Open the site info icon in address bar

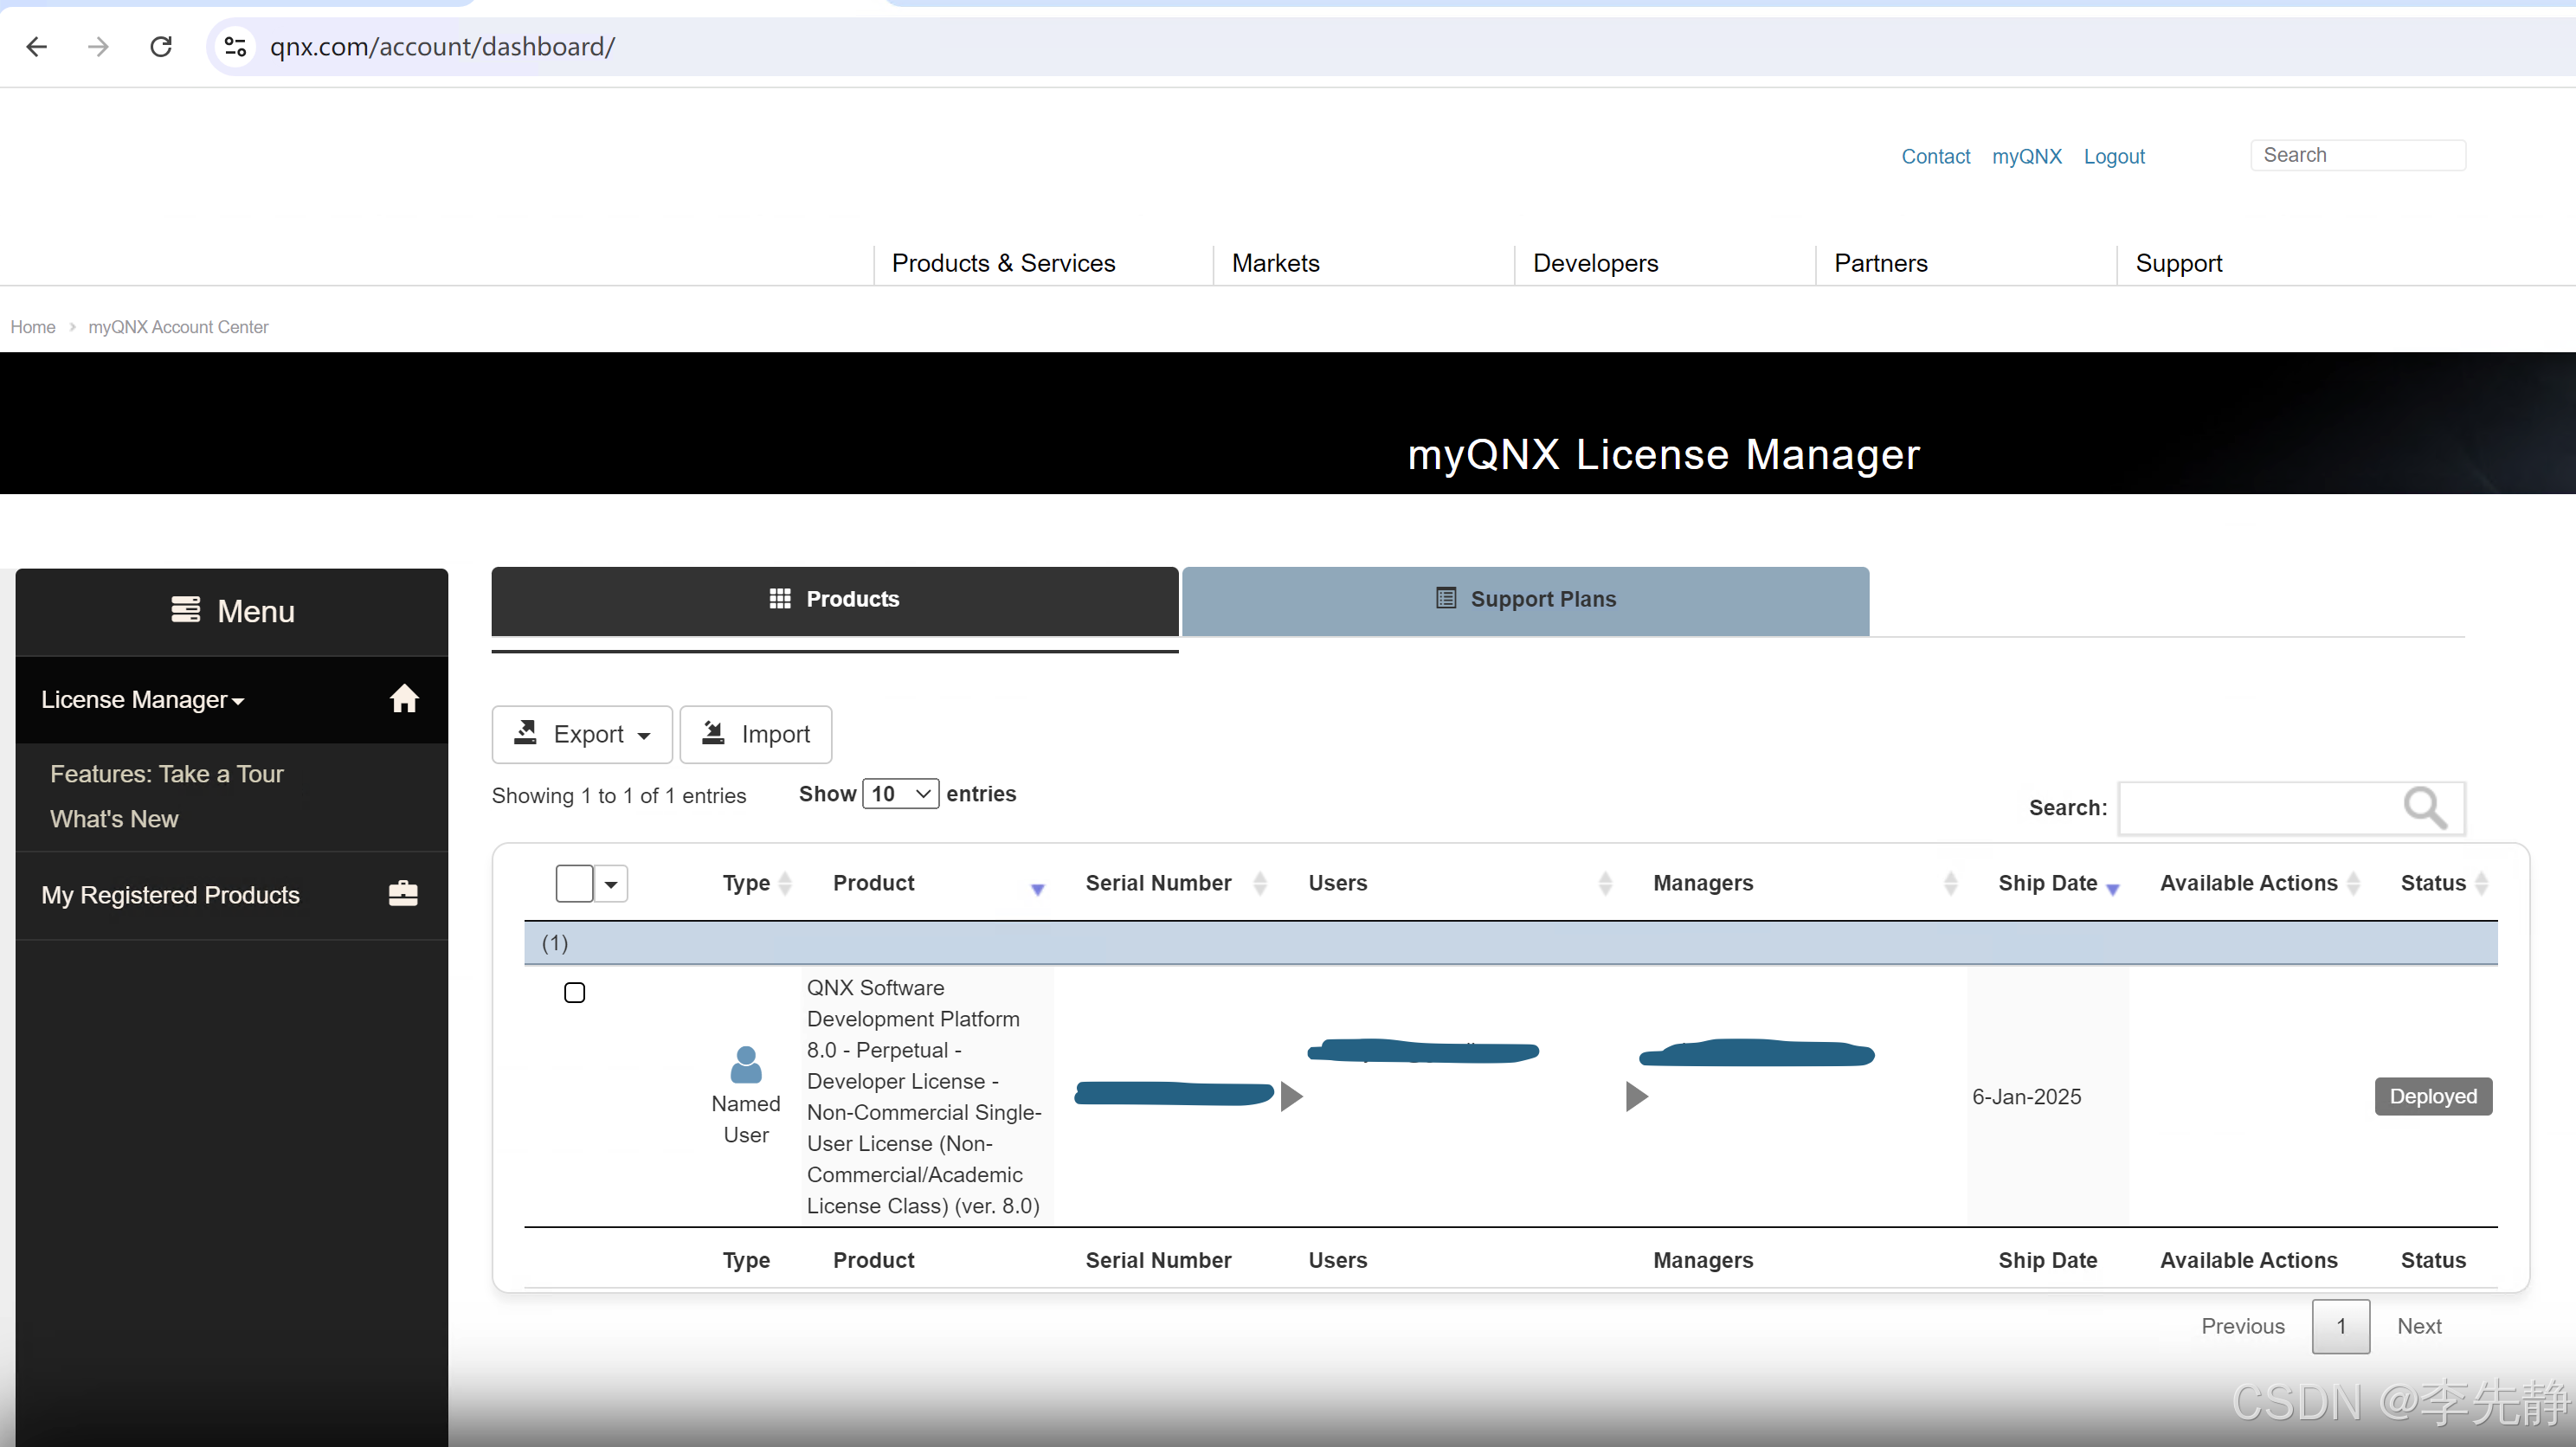(236, 46)
